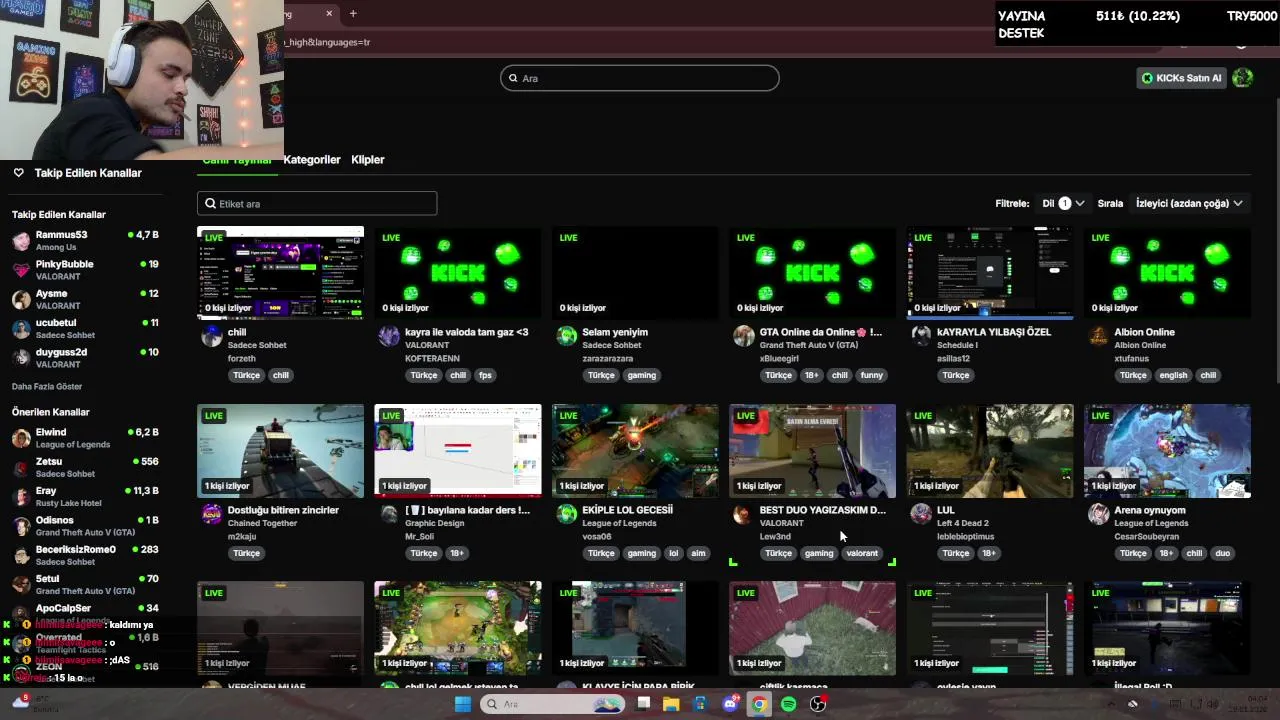The width and height of the screenshot is (1280, 720).
Task: Open Setul avatar in recommended channels
Action: click(21, 585)
